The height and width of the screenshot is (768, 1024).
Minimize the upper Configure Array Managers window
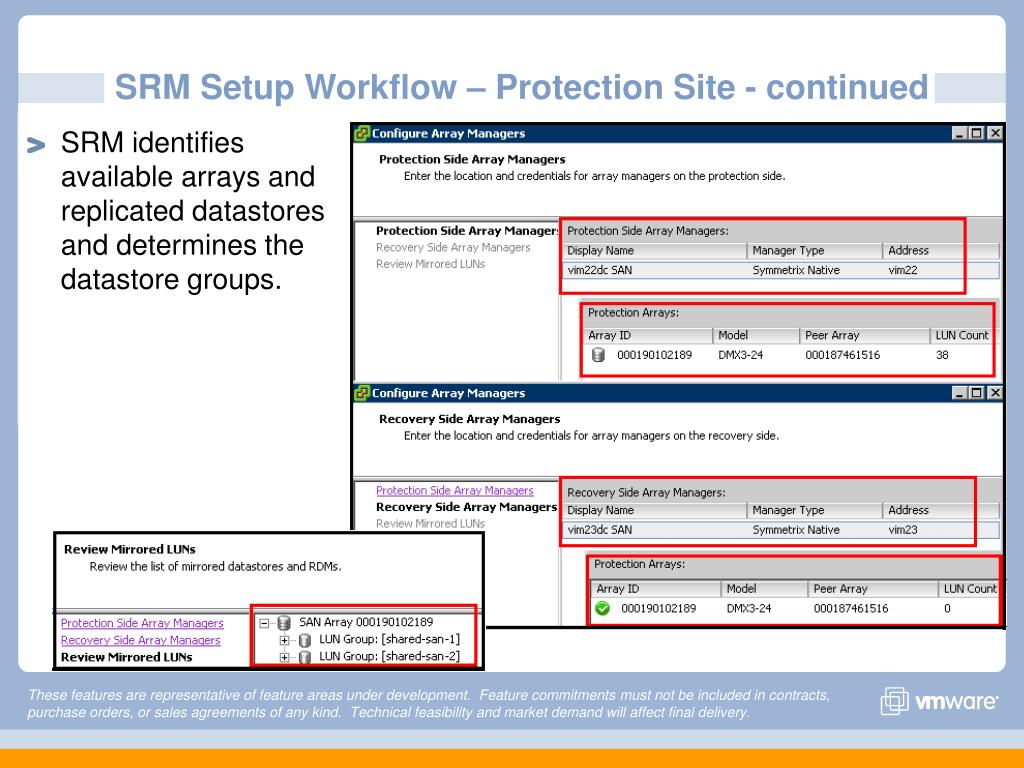click(x=959, y=133)
